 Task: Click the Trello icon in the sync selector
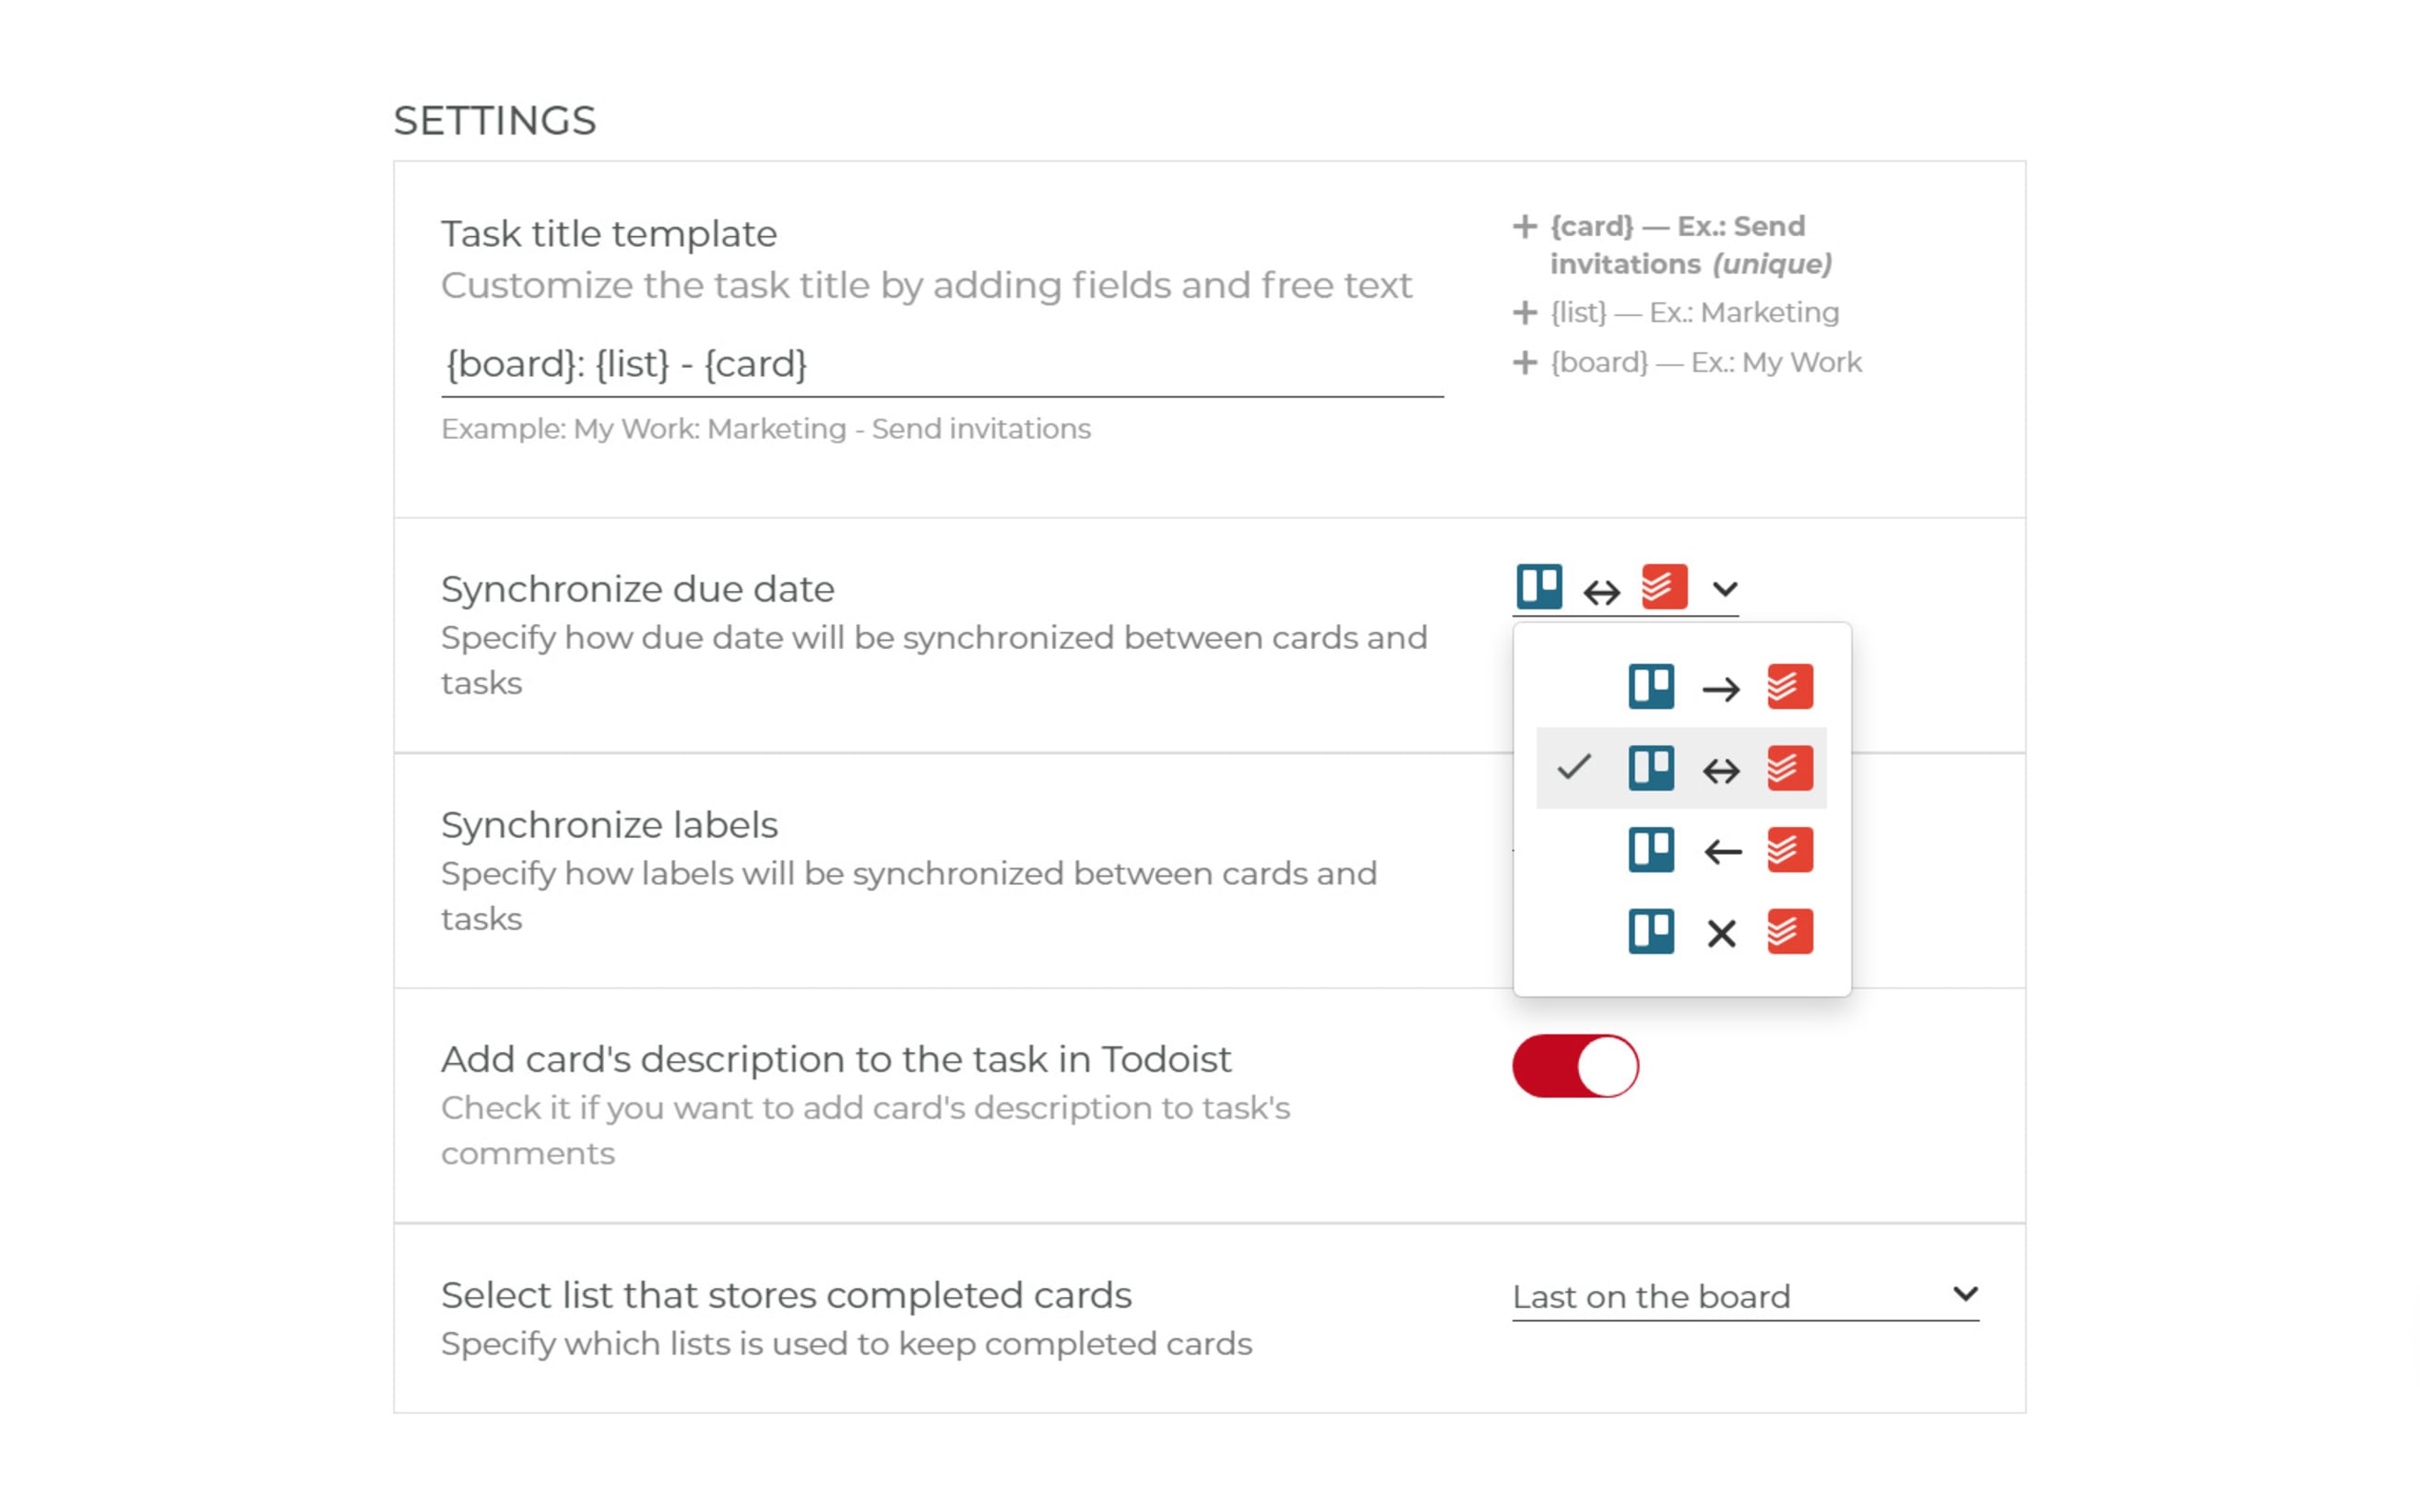1538,588
